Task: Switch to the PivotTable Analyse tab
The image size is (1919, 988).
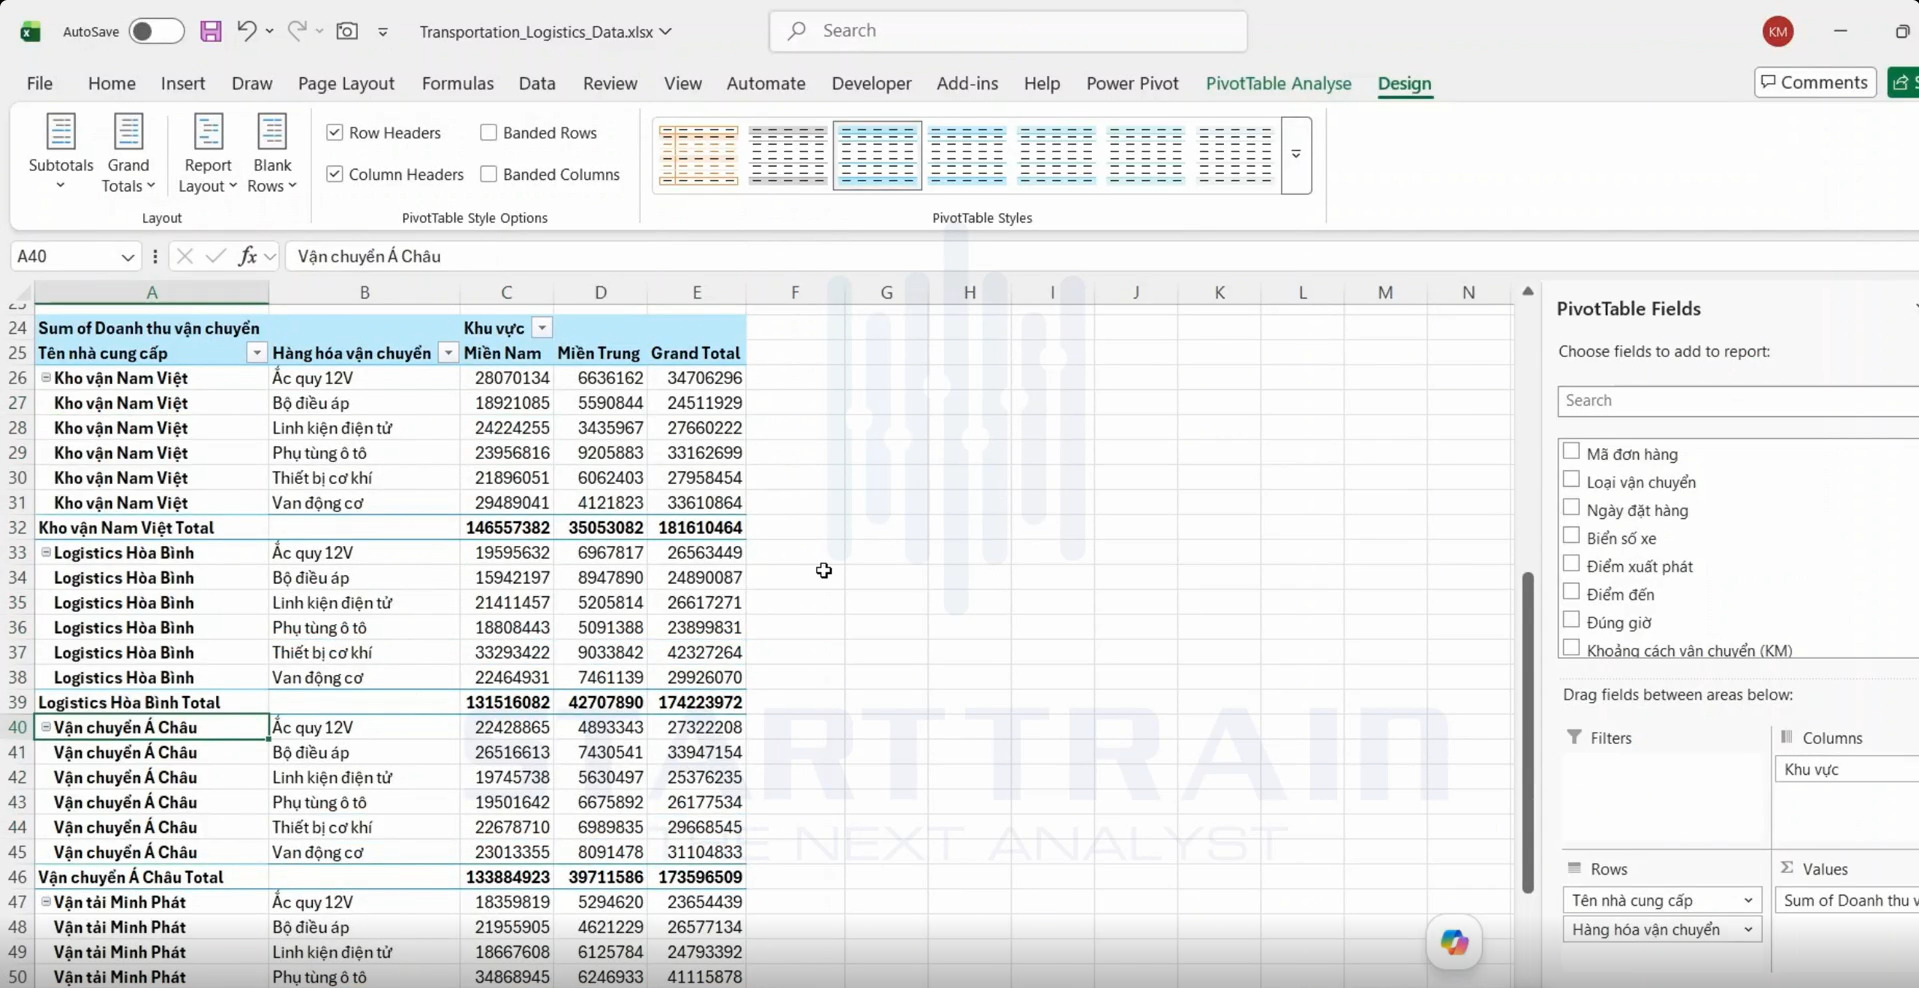Action: coord(1278,83)
